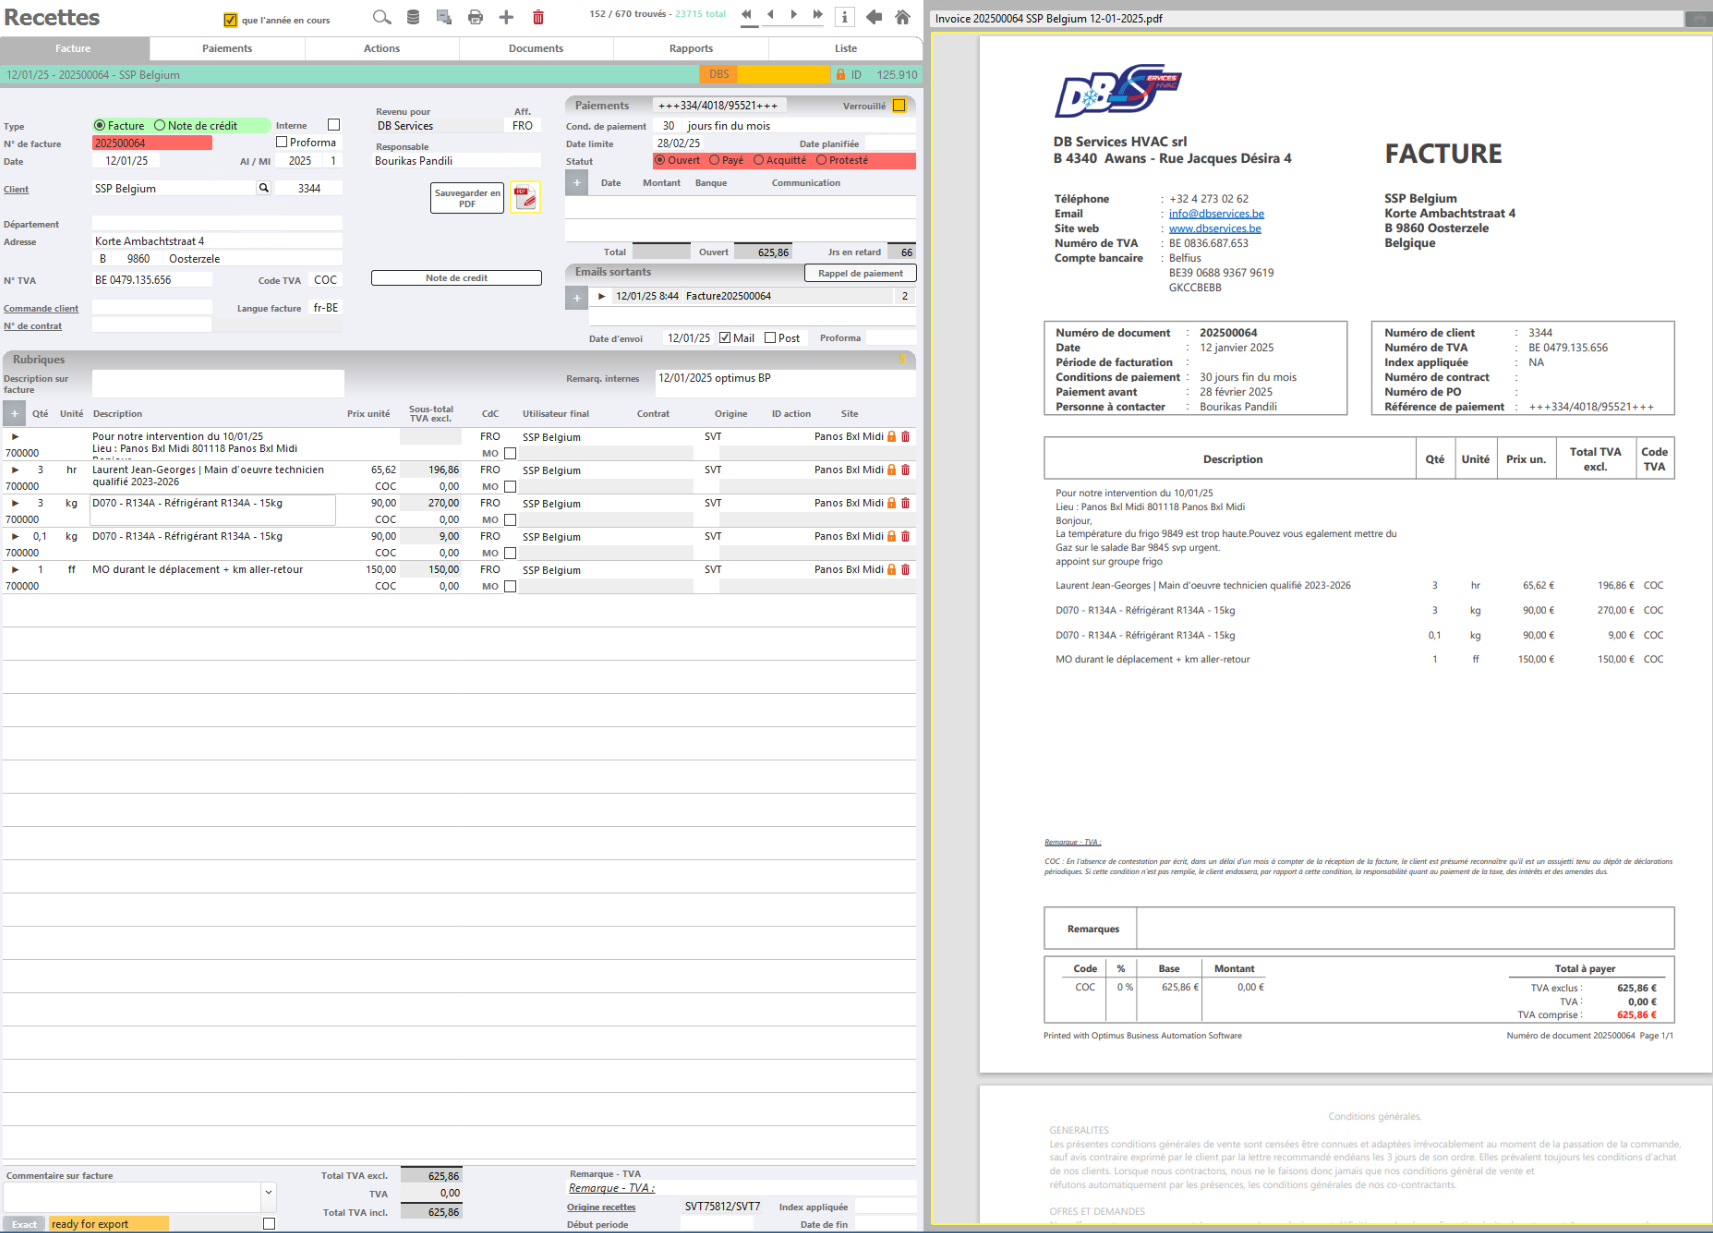
Task: Add a payment line with plus button
Action: pos(577,183)
